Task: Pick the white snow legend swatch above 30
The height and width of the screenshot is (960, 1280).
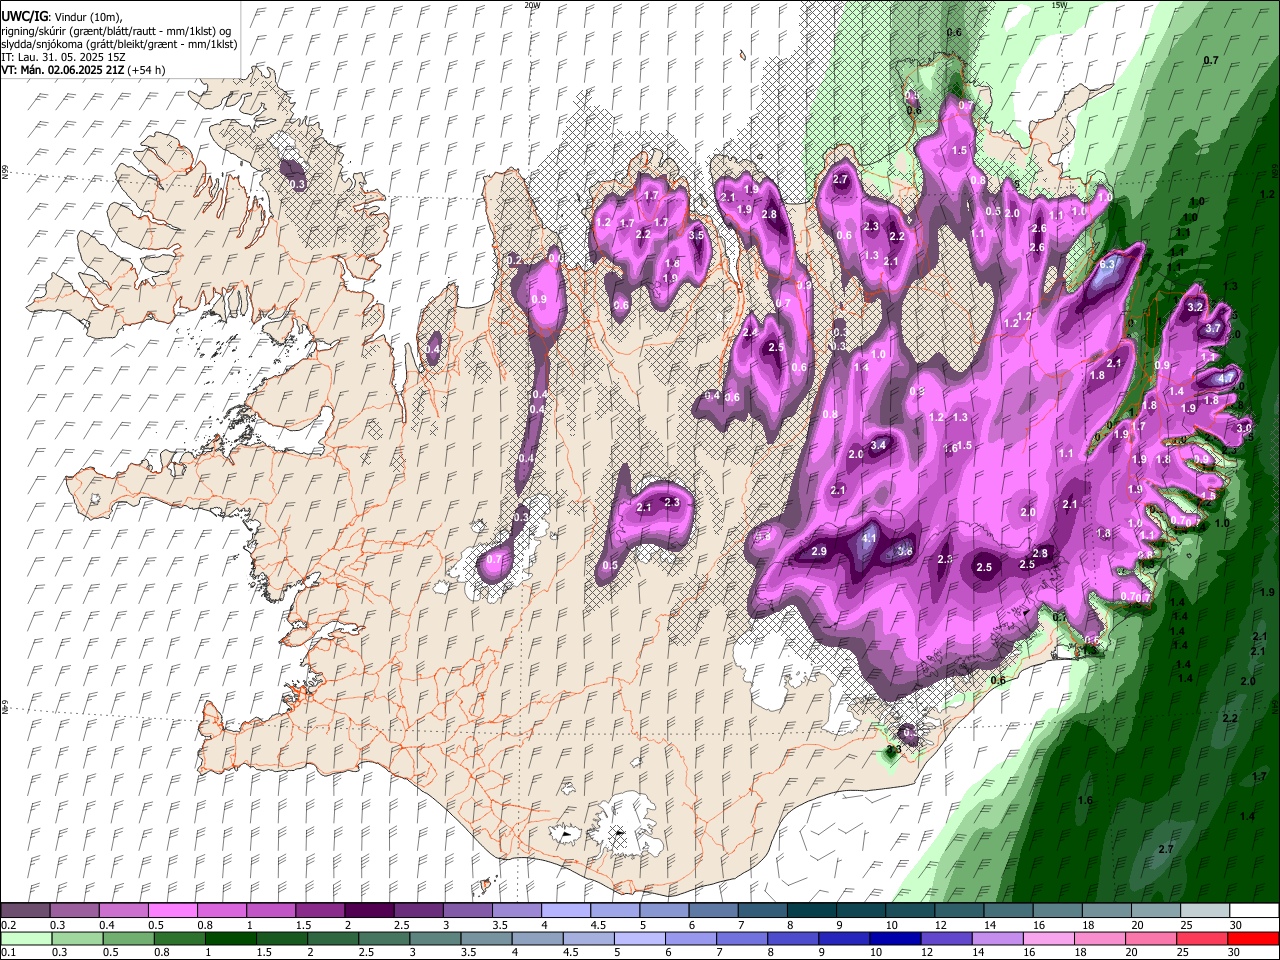Action: [x=1254, y=911]
